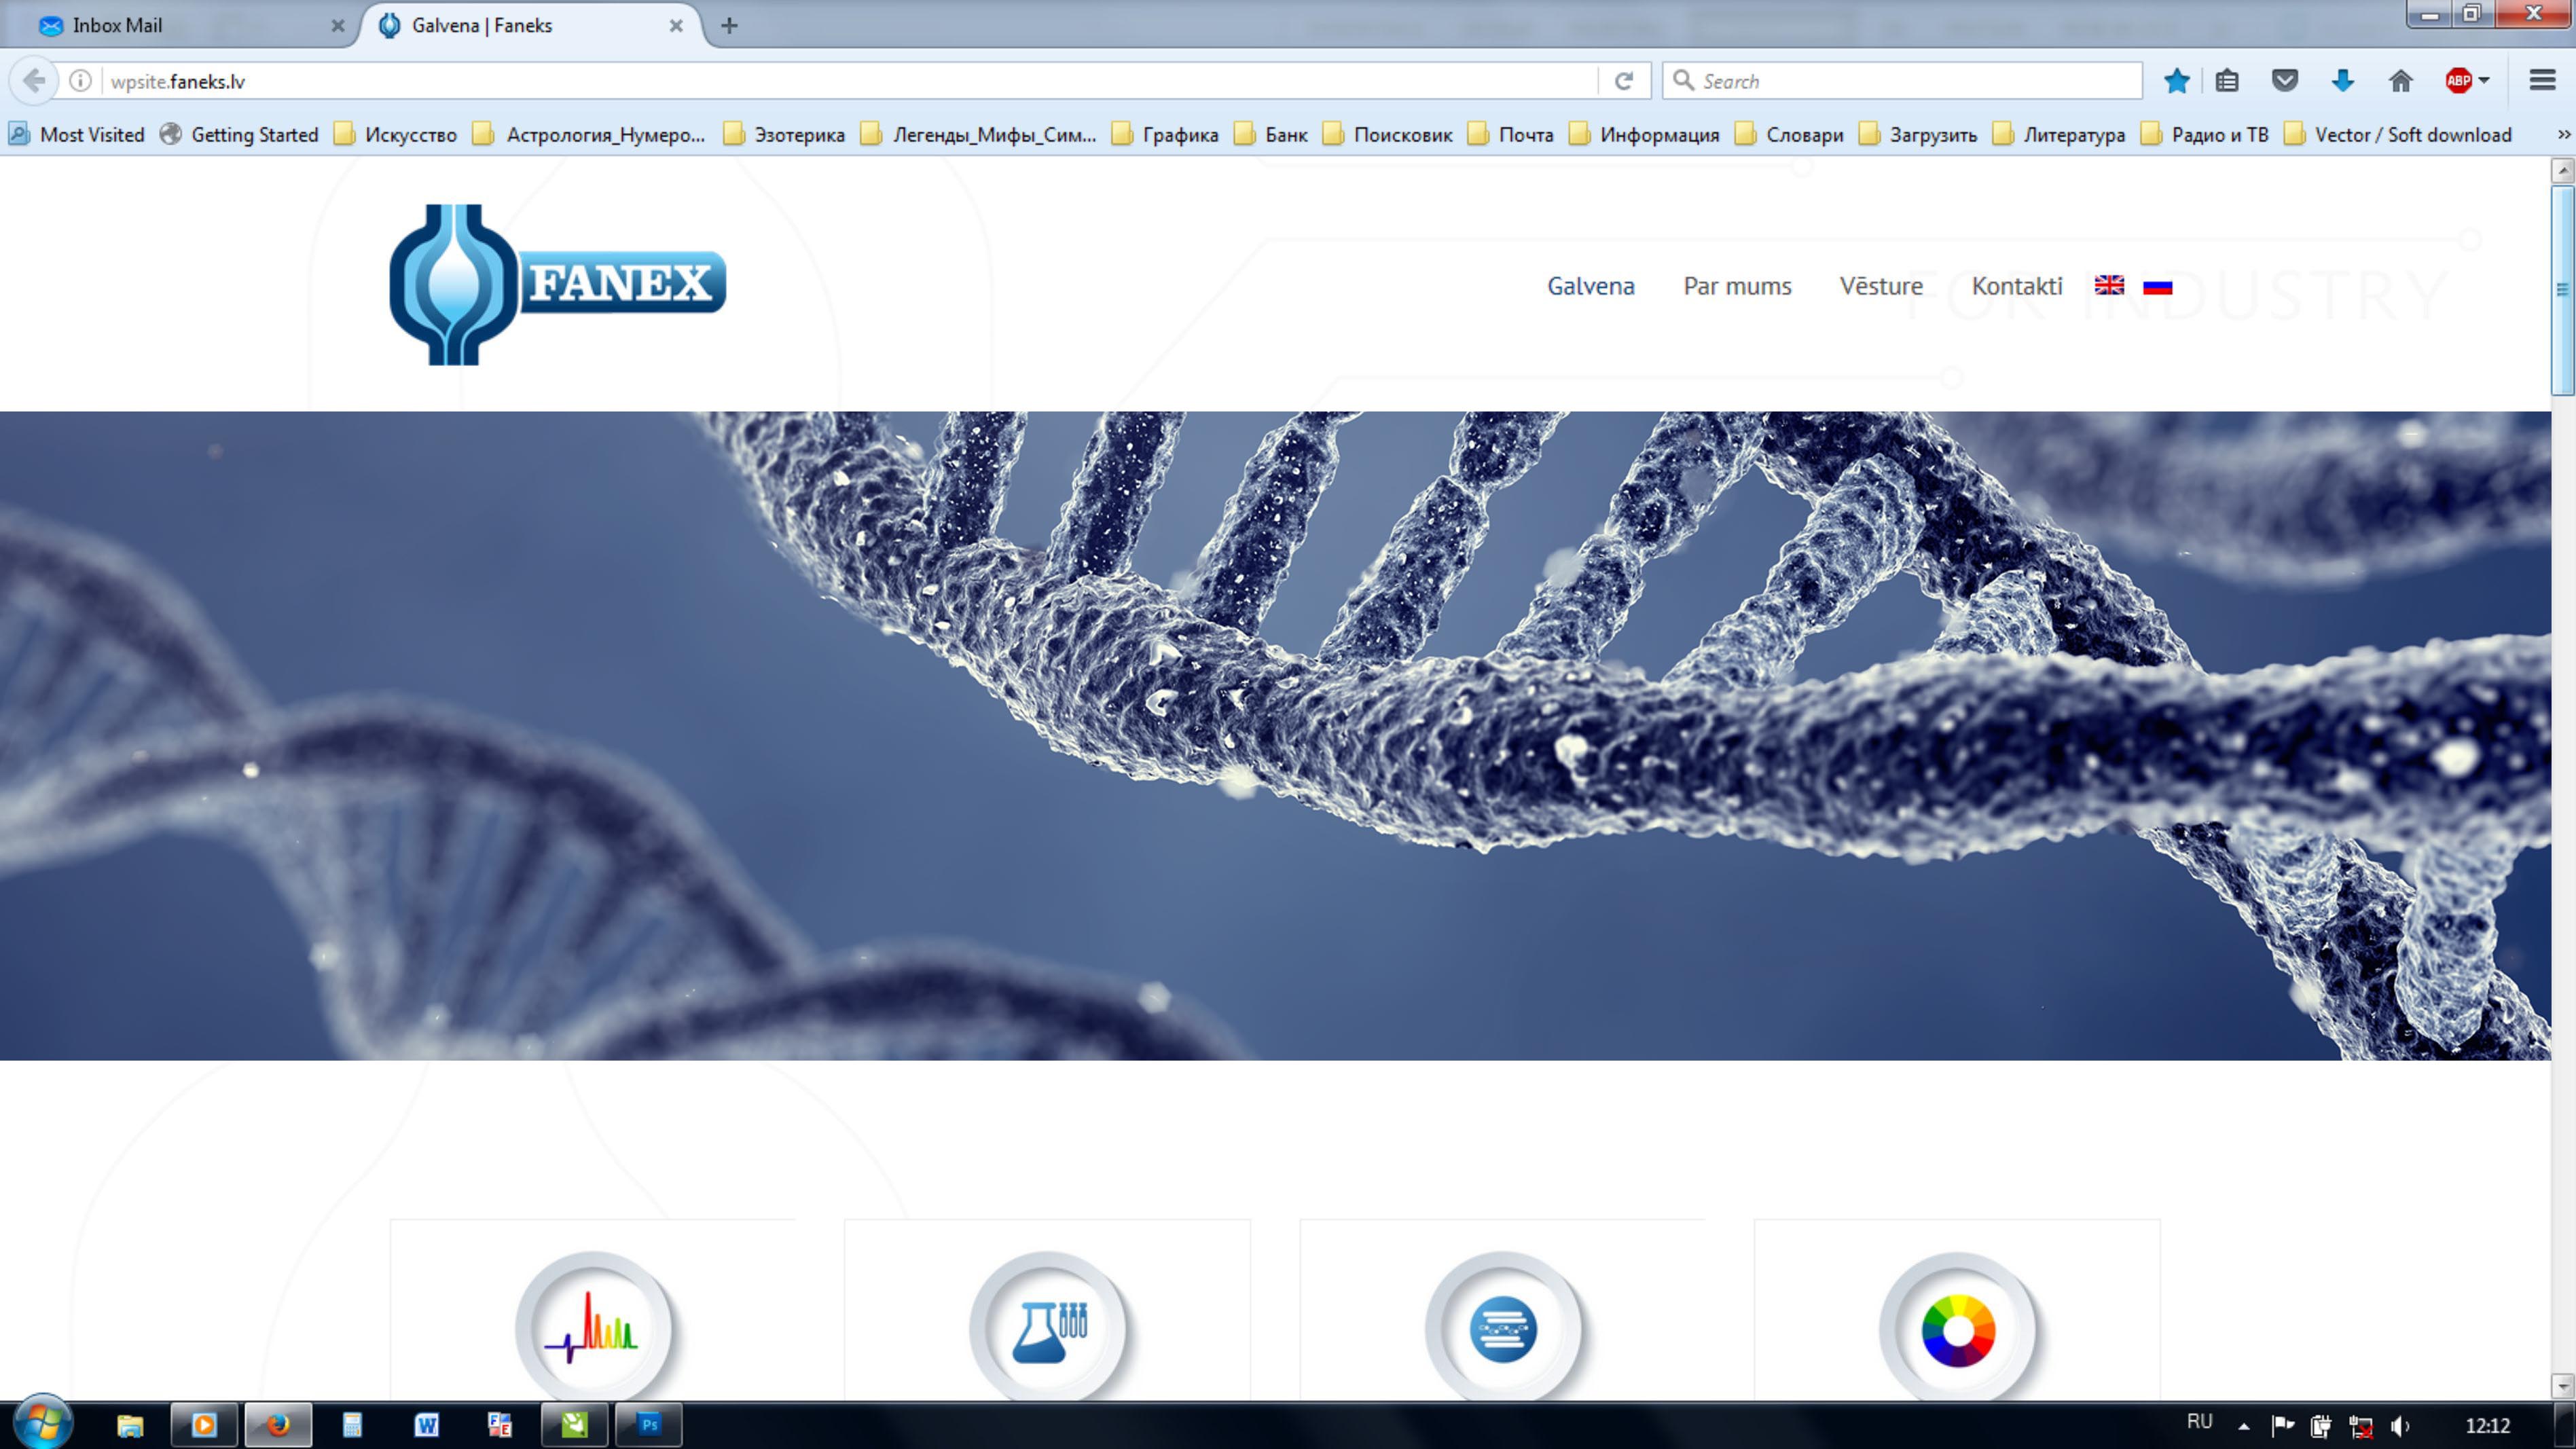Open the Литература bookmarks folder
Screen dimensions: 2576x1449
pos(2059,134)
